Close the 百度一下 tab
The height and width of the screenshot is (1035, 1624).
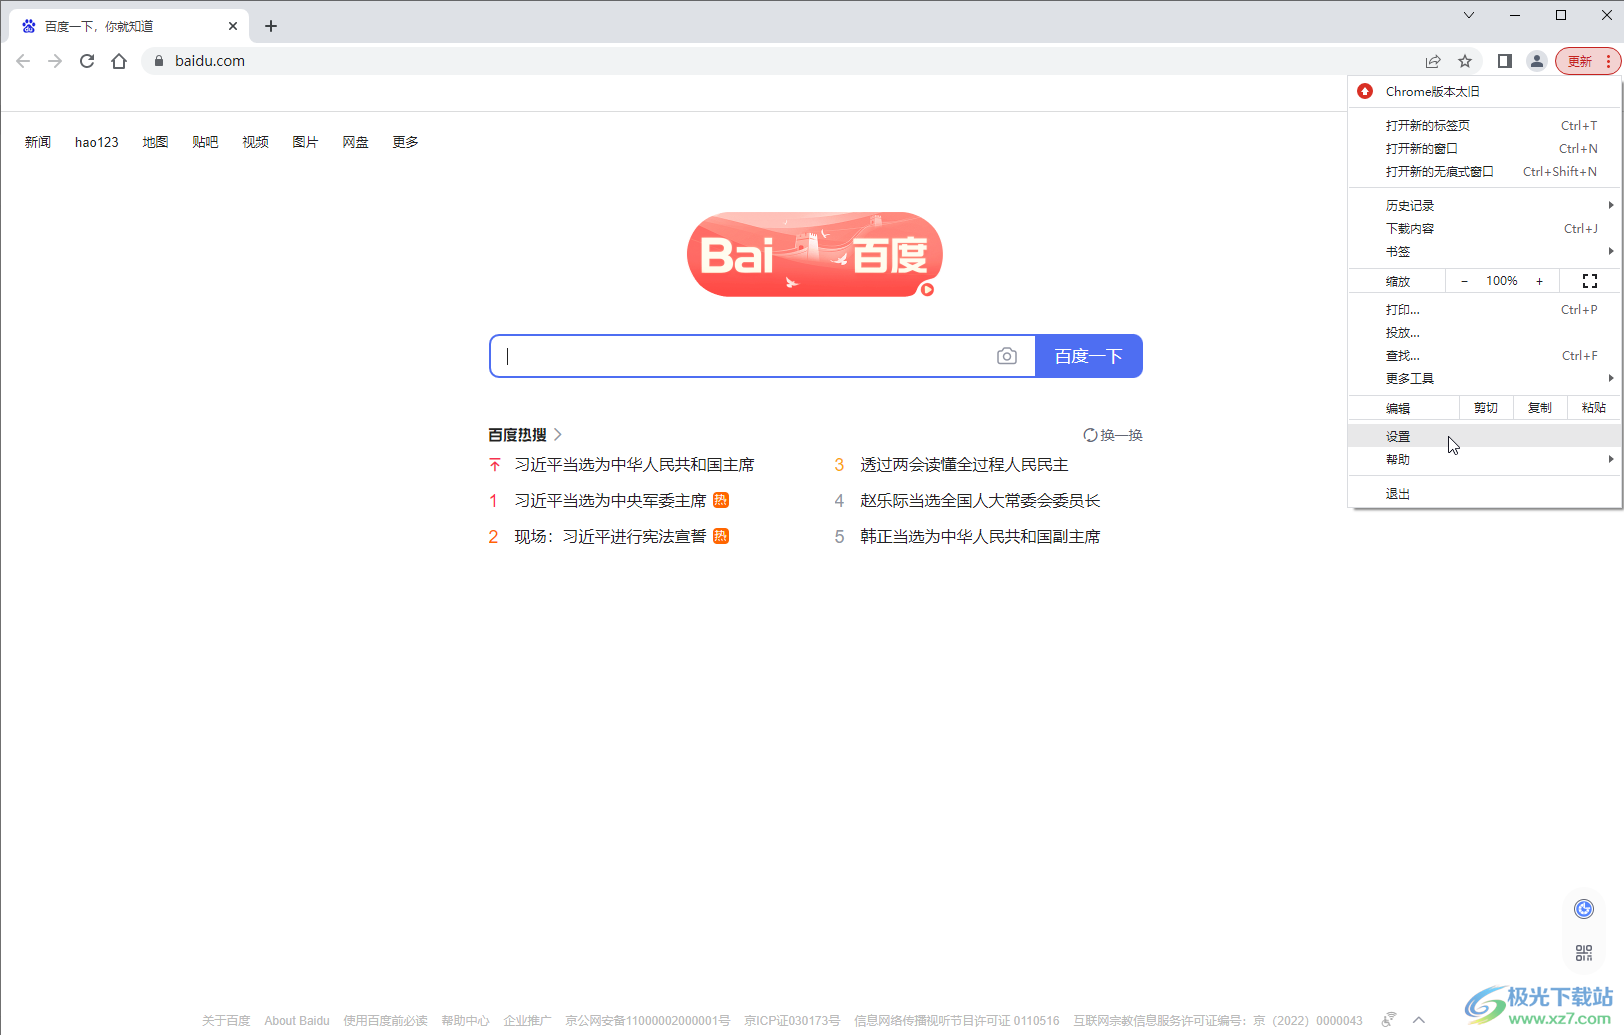233,26
